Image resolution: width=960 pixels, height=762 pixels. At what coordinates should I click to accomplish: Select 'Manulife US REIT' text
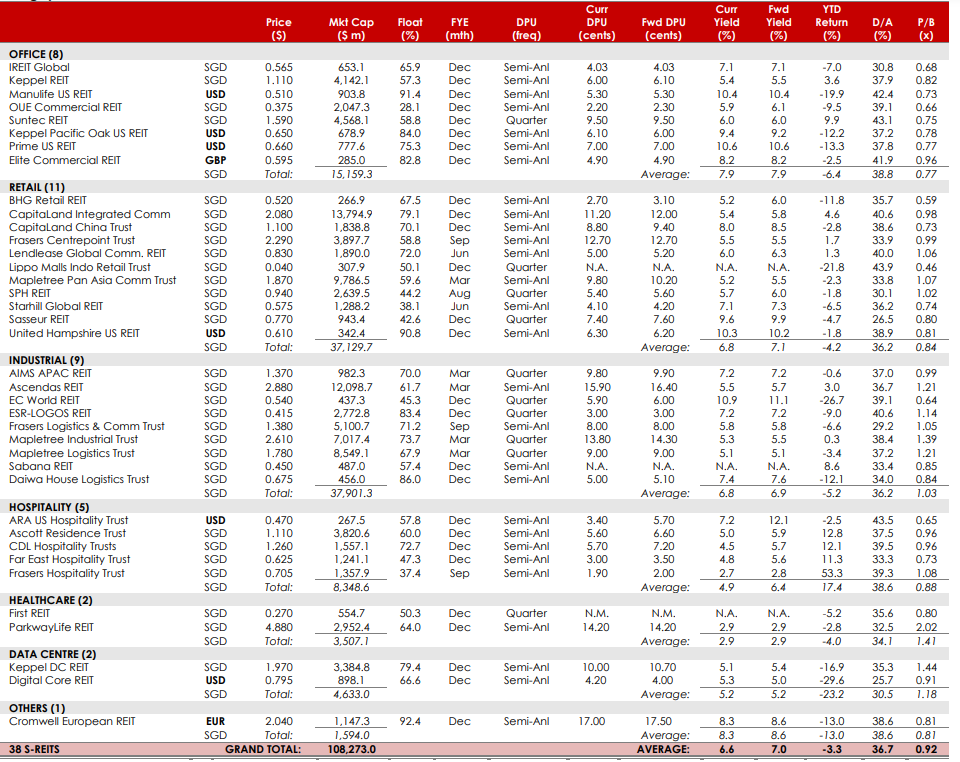click(50, 94)
